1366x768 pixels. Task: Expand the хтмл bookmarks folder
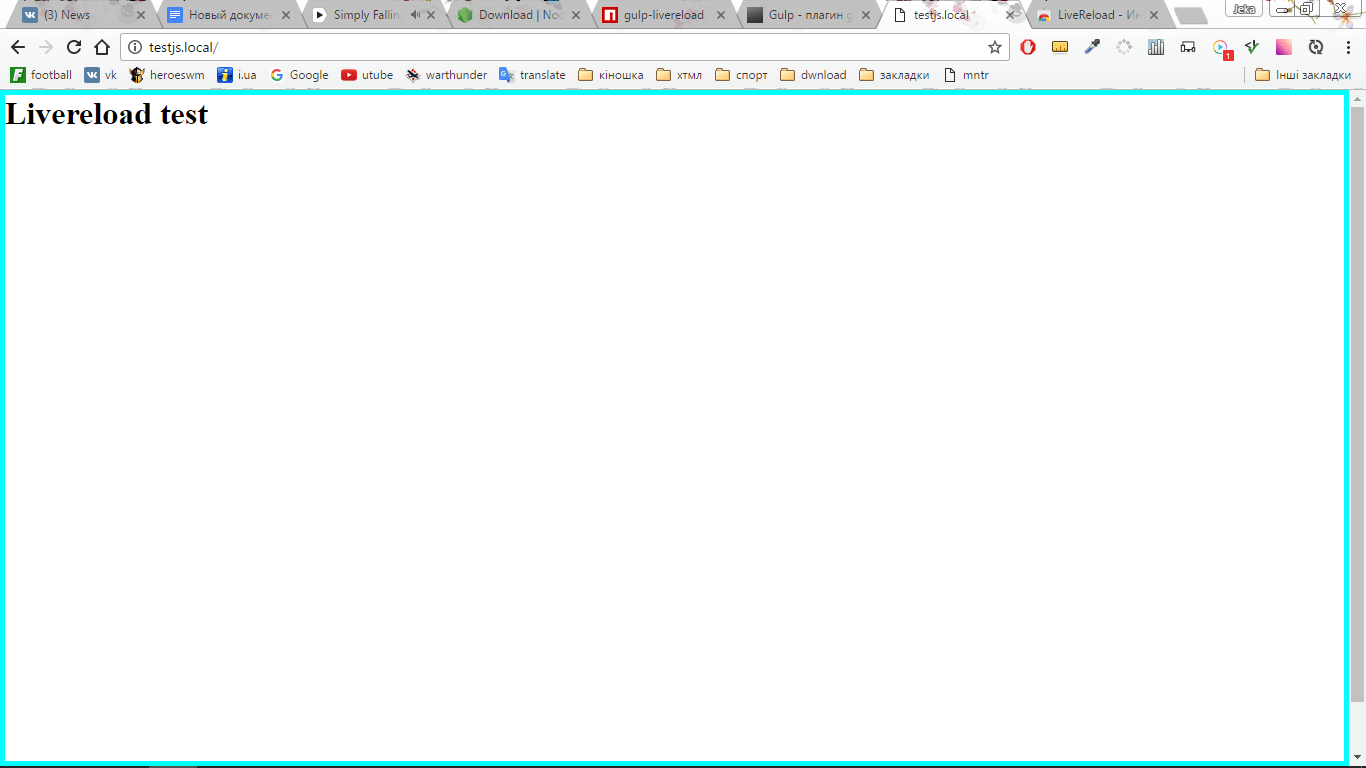coord(679,75)
